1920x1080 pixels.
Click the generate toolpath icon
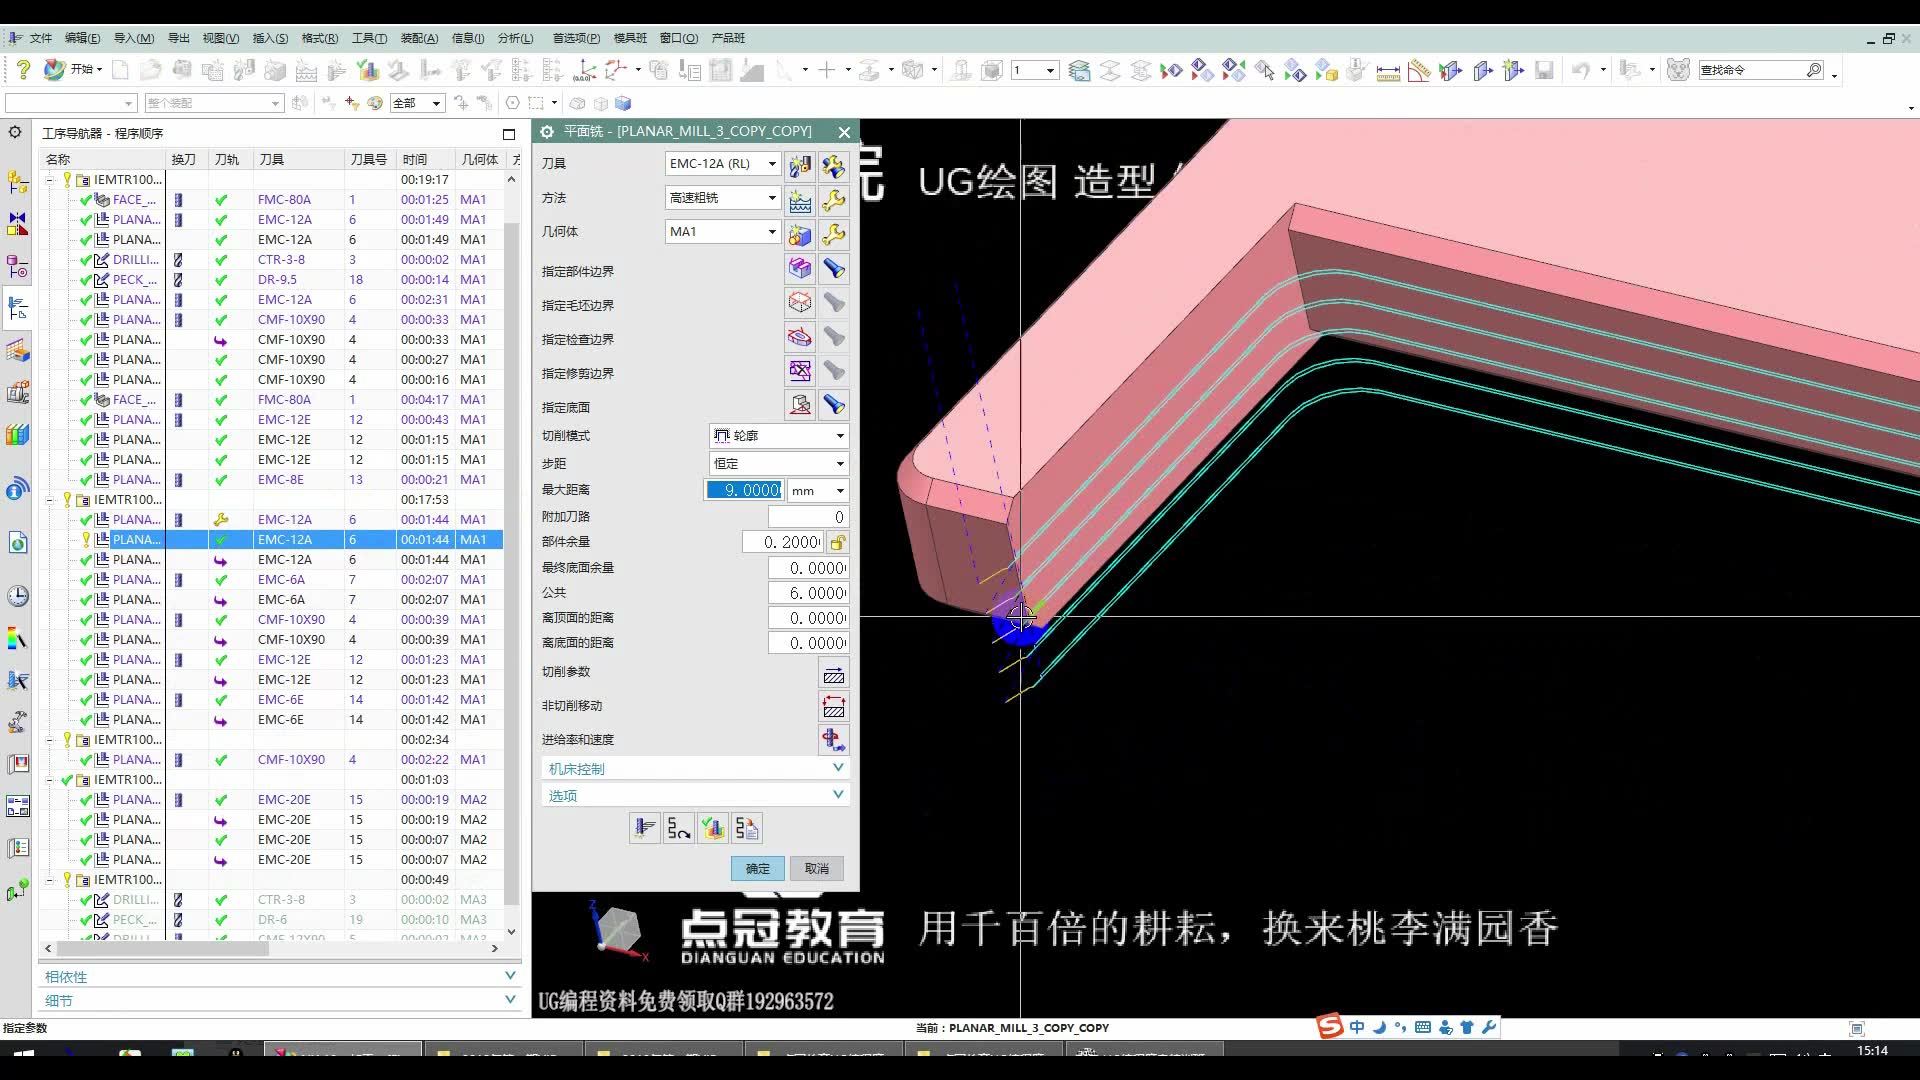645,828
